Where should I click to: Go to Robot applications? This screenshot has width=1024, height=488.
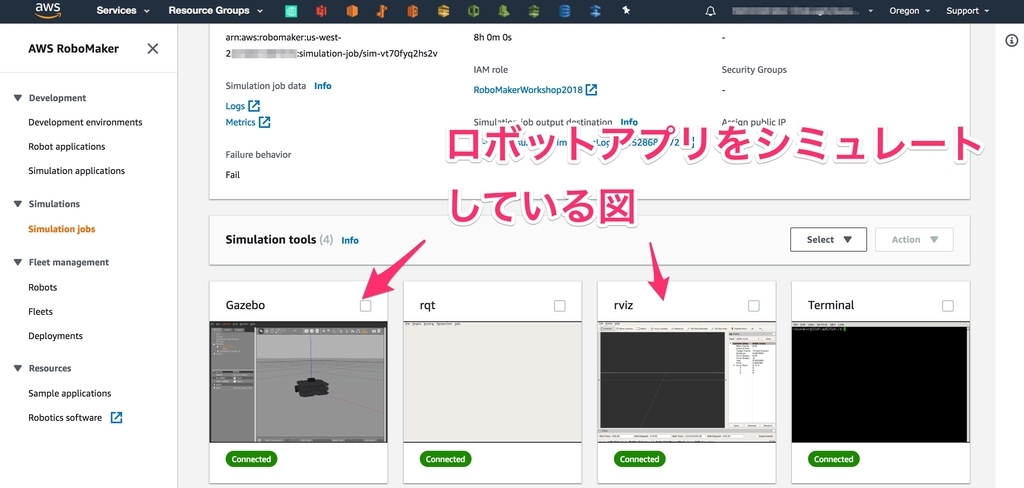click(67, 146)
